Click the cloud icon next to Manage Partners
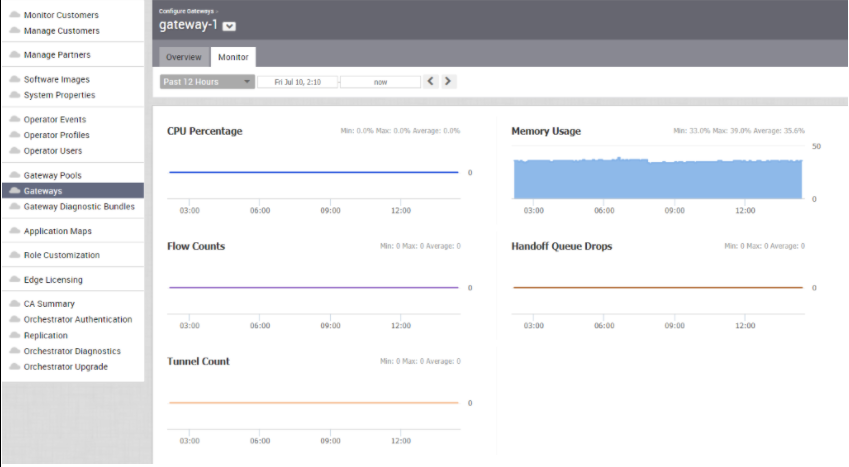This screenshot has height=467, width=849. [15, 55]
